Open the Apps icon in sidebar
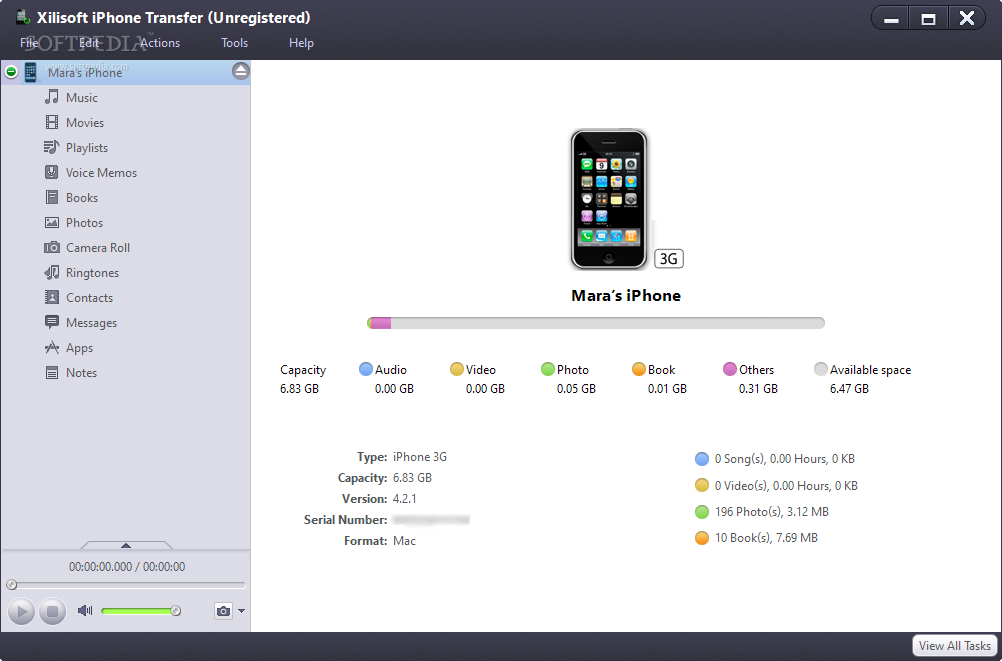This screenshot has height=661, width=1002. click(x=52, y=347)
